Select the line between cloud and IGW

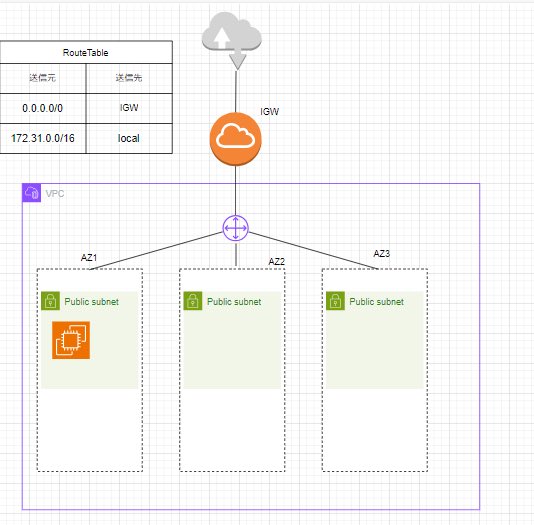(x=236, y=91)
